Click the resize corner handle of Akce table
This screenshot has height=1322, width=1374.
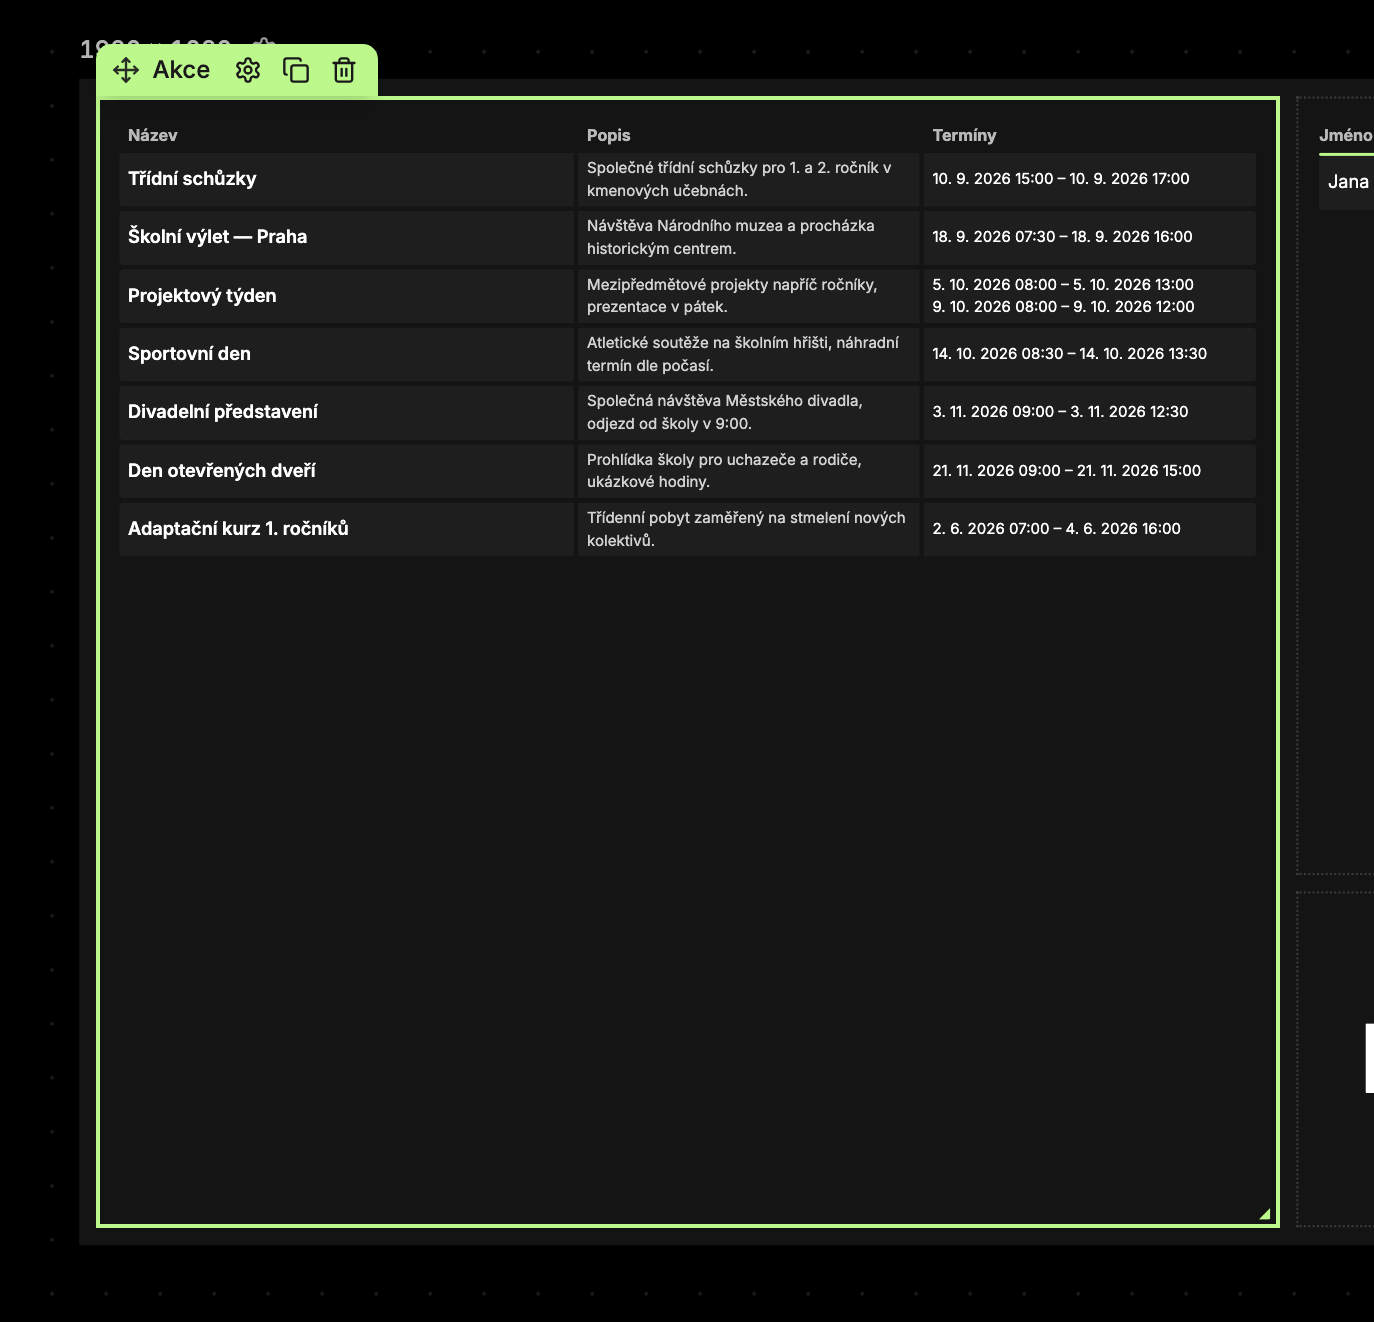(1265, 1214)
